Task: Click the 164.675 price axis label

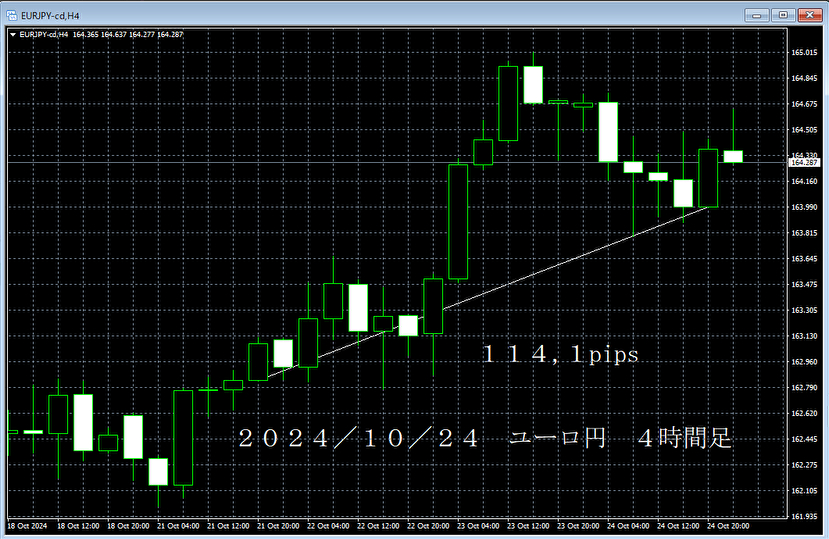Action: click(804, 104)
